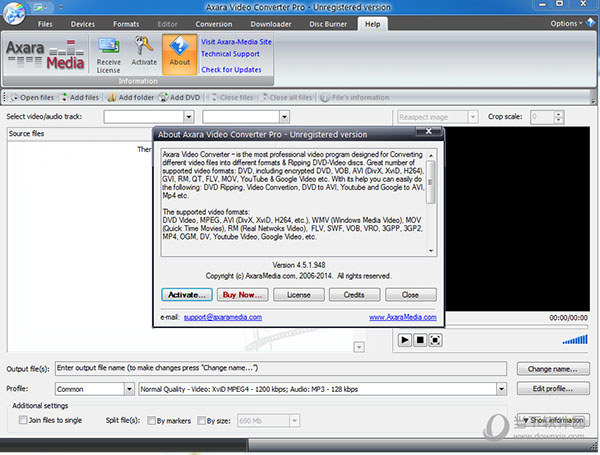Image resolution: width=600 pixels, height=455 pixels.
Task: Open the Formats ribbon tab
Action: coord(126,24)
